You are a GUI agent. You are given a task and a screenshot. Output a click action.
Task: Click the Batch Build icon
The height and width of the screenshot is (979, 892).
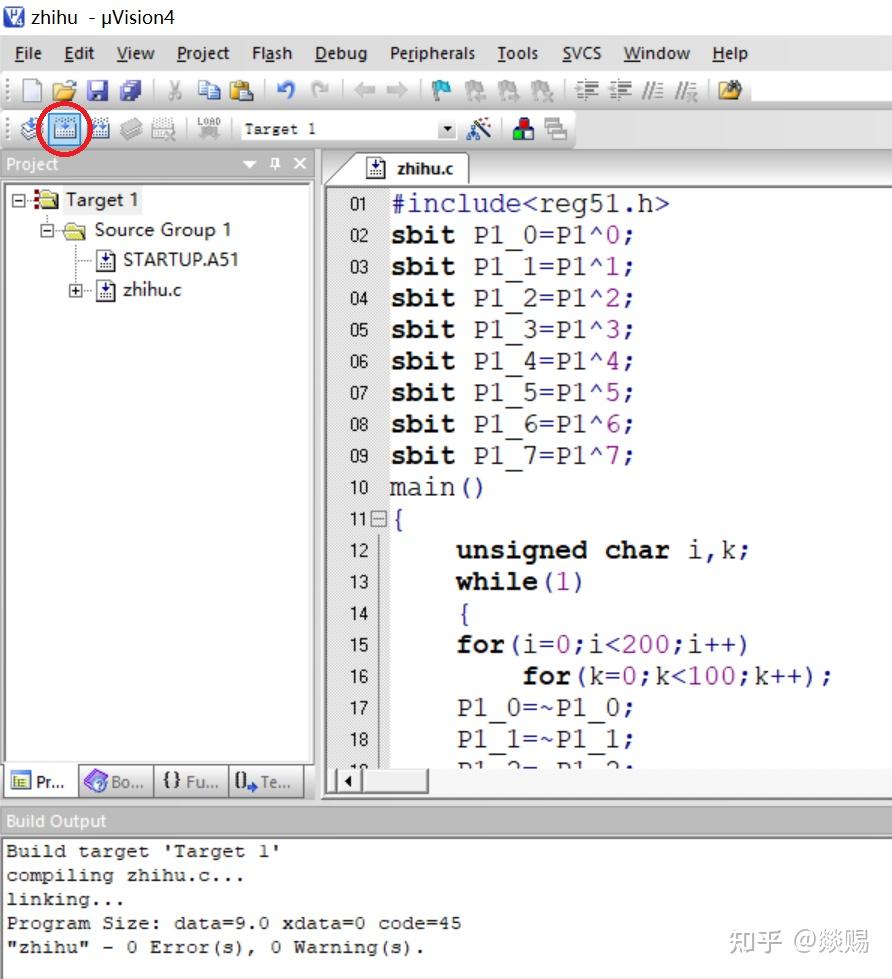point(131,129)
